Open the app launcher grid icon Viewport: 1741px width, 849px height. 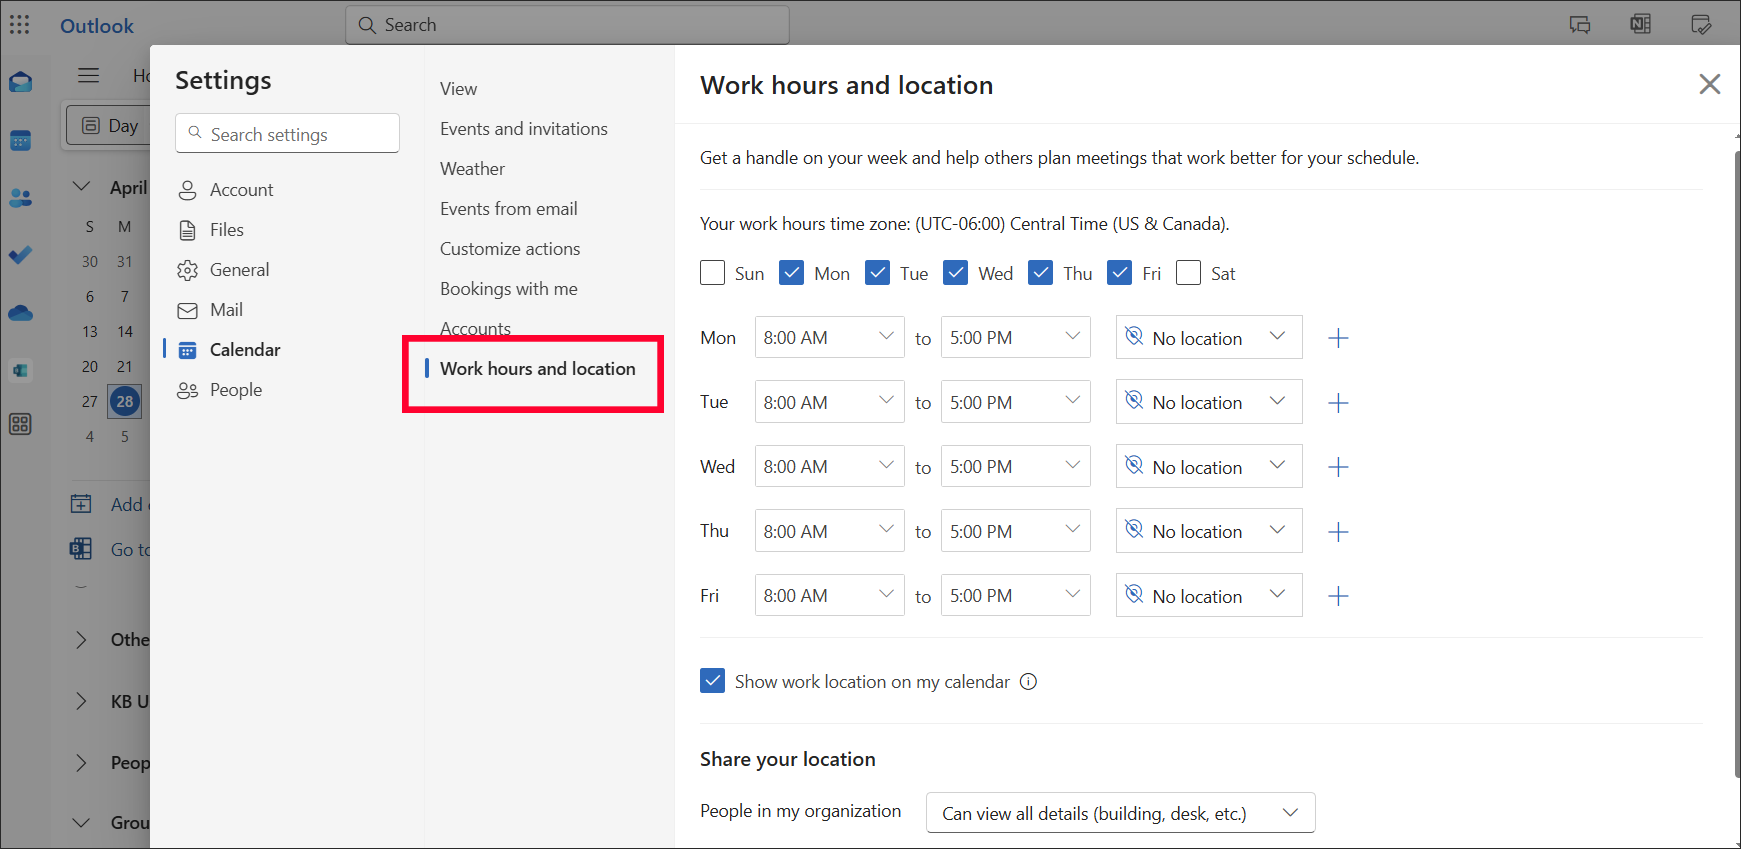(x=19, y=24)
